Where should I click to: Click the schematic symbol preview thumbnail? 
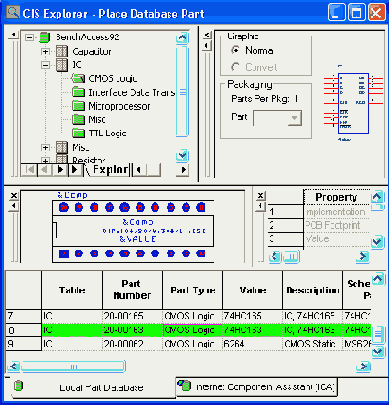(353, 103)
